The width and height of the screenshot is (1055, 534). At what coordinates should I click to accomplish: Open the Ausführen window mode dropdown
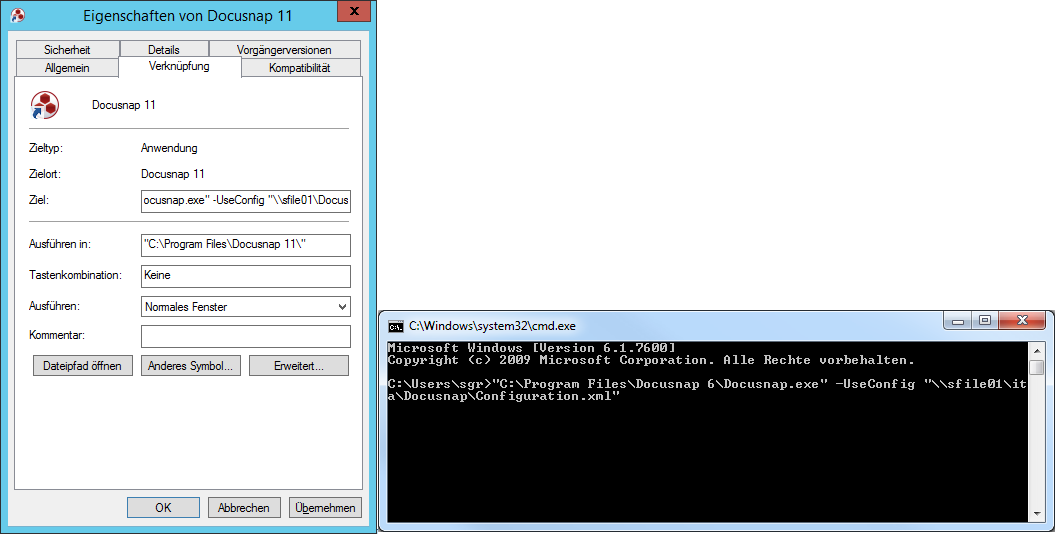point(246,307)
